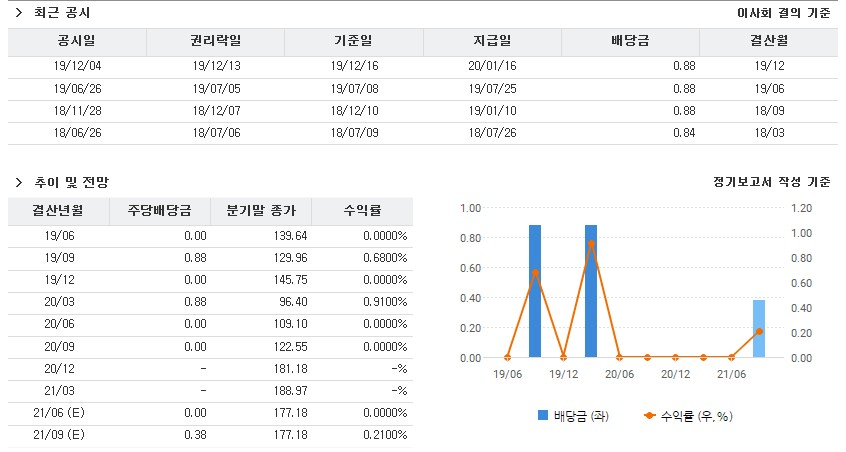Select disclosure date 18/11/28
Screen dimensions: 846x452
coord(77,111)
